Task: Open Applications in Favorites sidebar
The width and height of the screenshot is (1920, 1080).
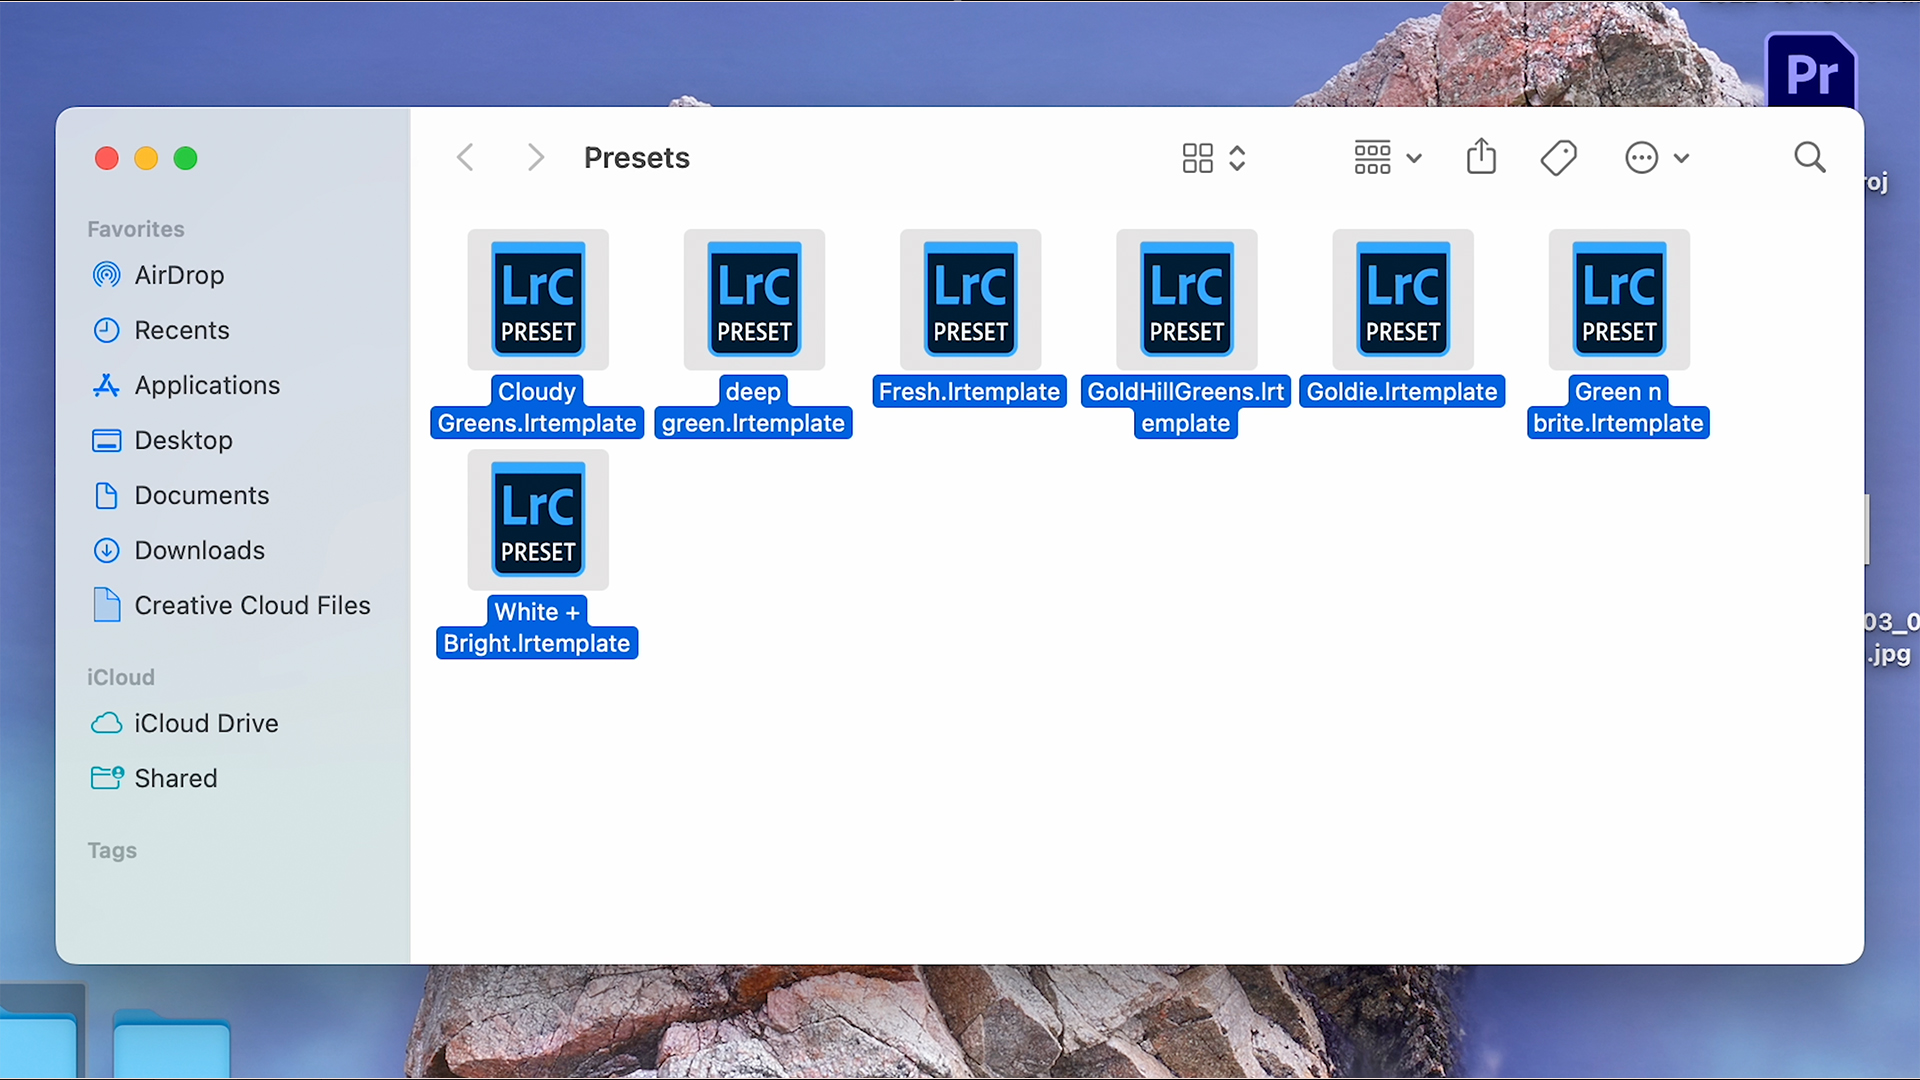Action: [x=207, y=385]
